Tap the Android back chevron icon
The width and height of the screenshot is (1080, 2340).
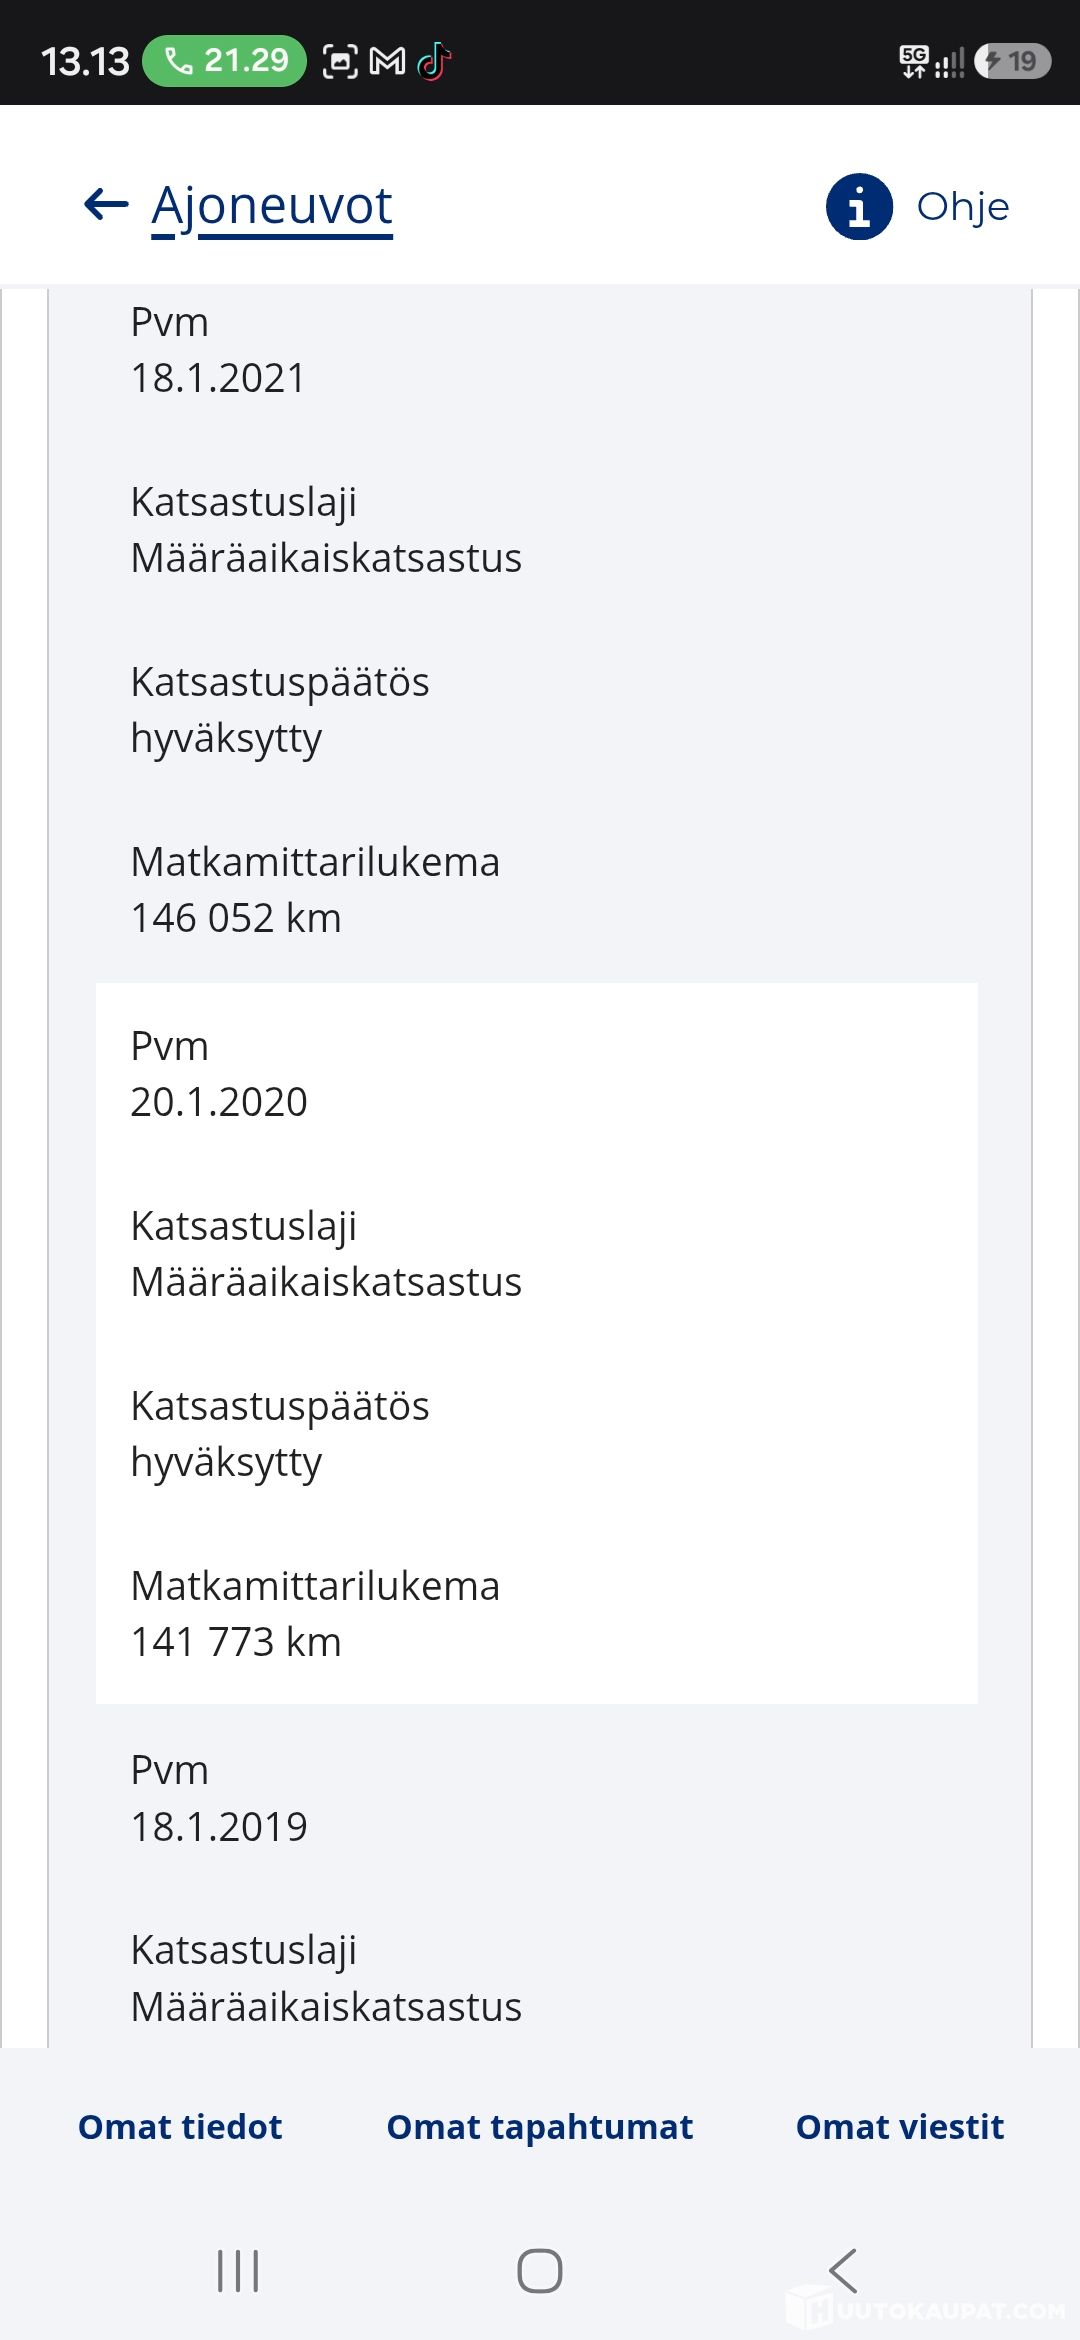844,2271
